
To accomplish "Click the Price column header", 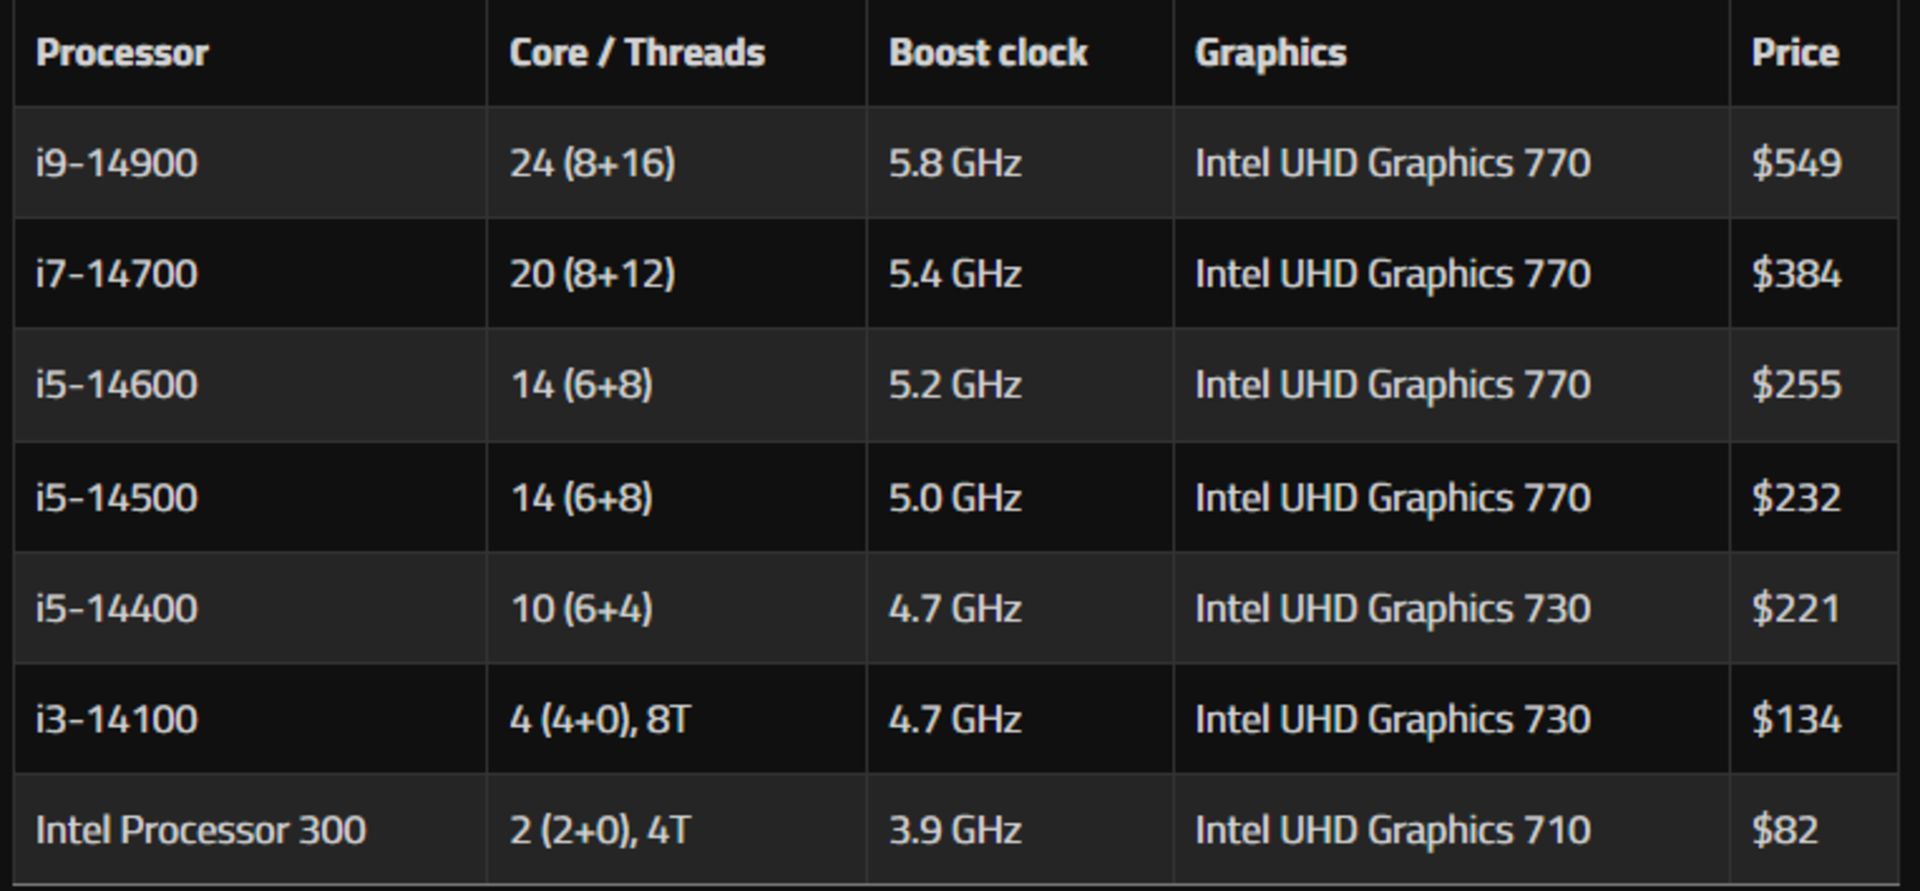I will tap(1814, 53).
